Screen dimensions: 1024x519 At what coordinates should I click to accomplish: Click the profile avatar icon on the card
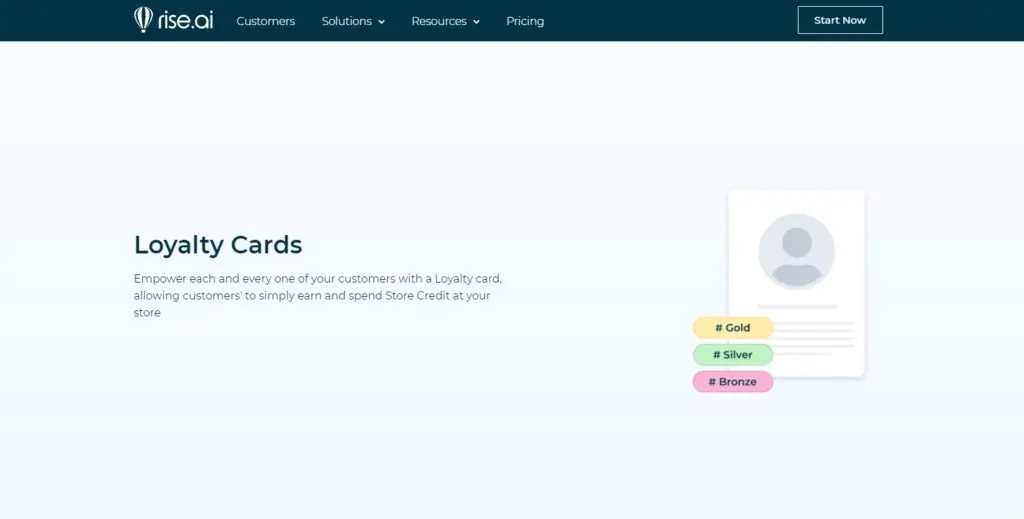796,251
